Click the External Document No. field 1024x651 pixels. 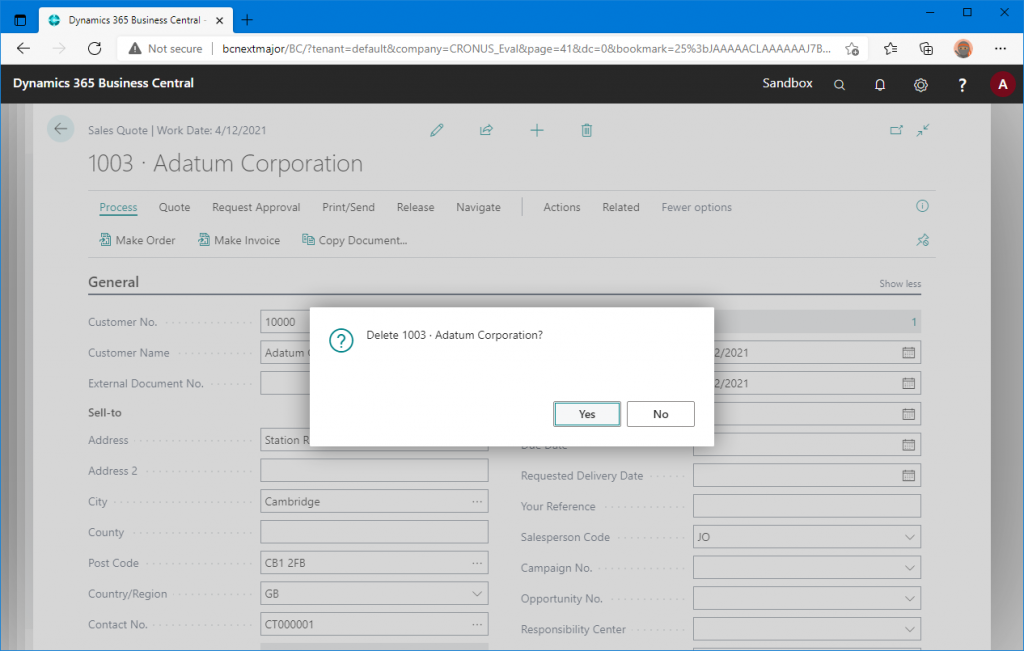point(285,383)
